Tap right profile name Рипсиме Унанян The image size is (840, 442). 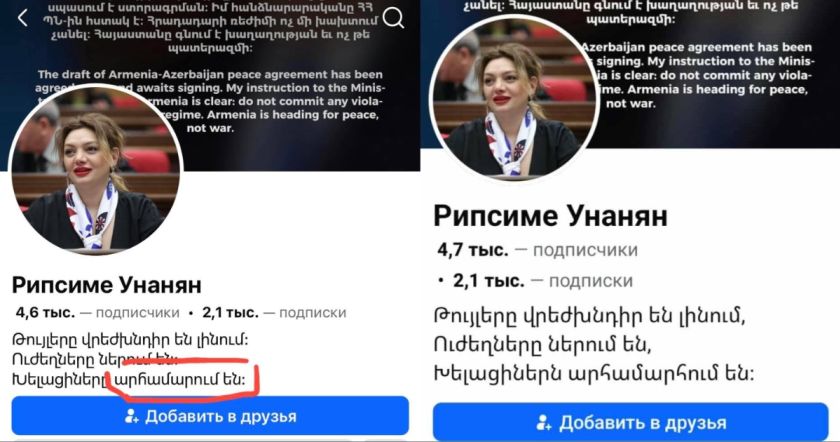pyautogui.click(x=550, y=216)
